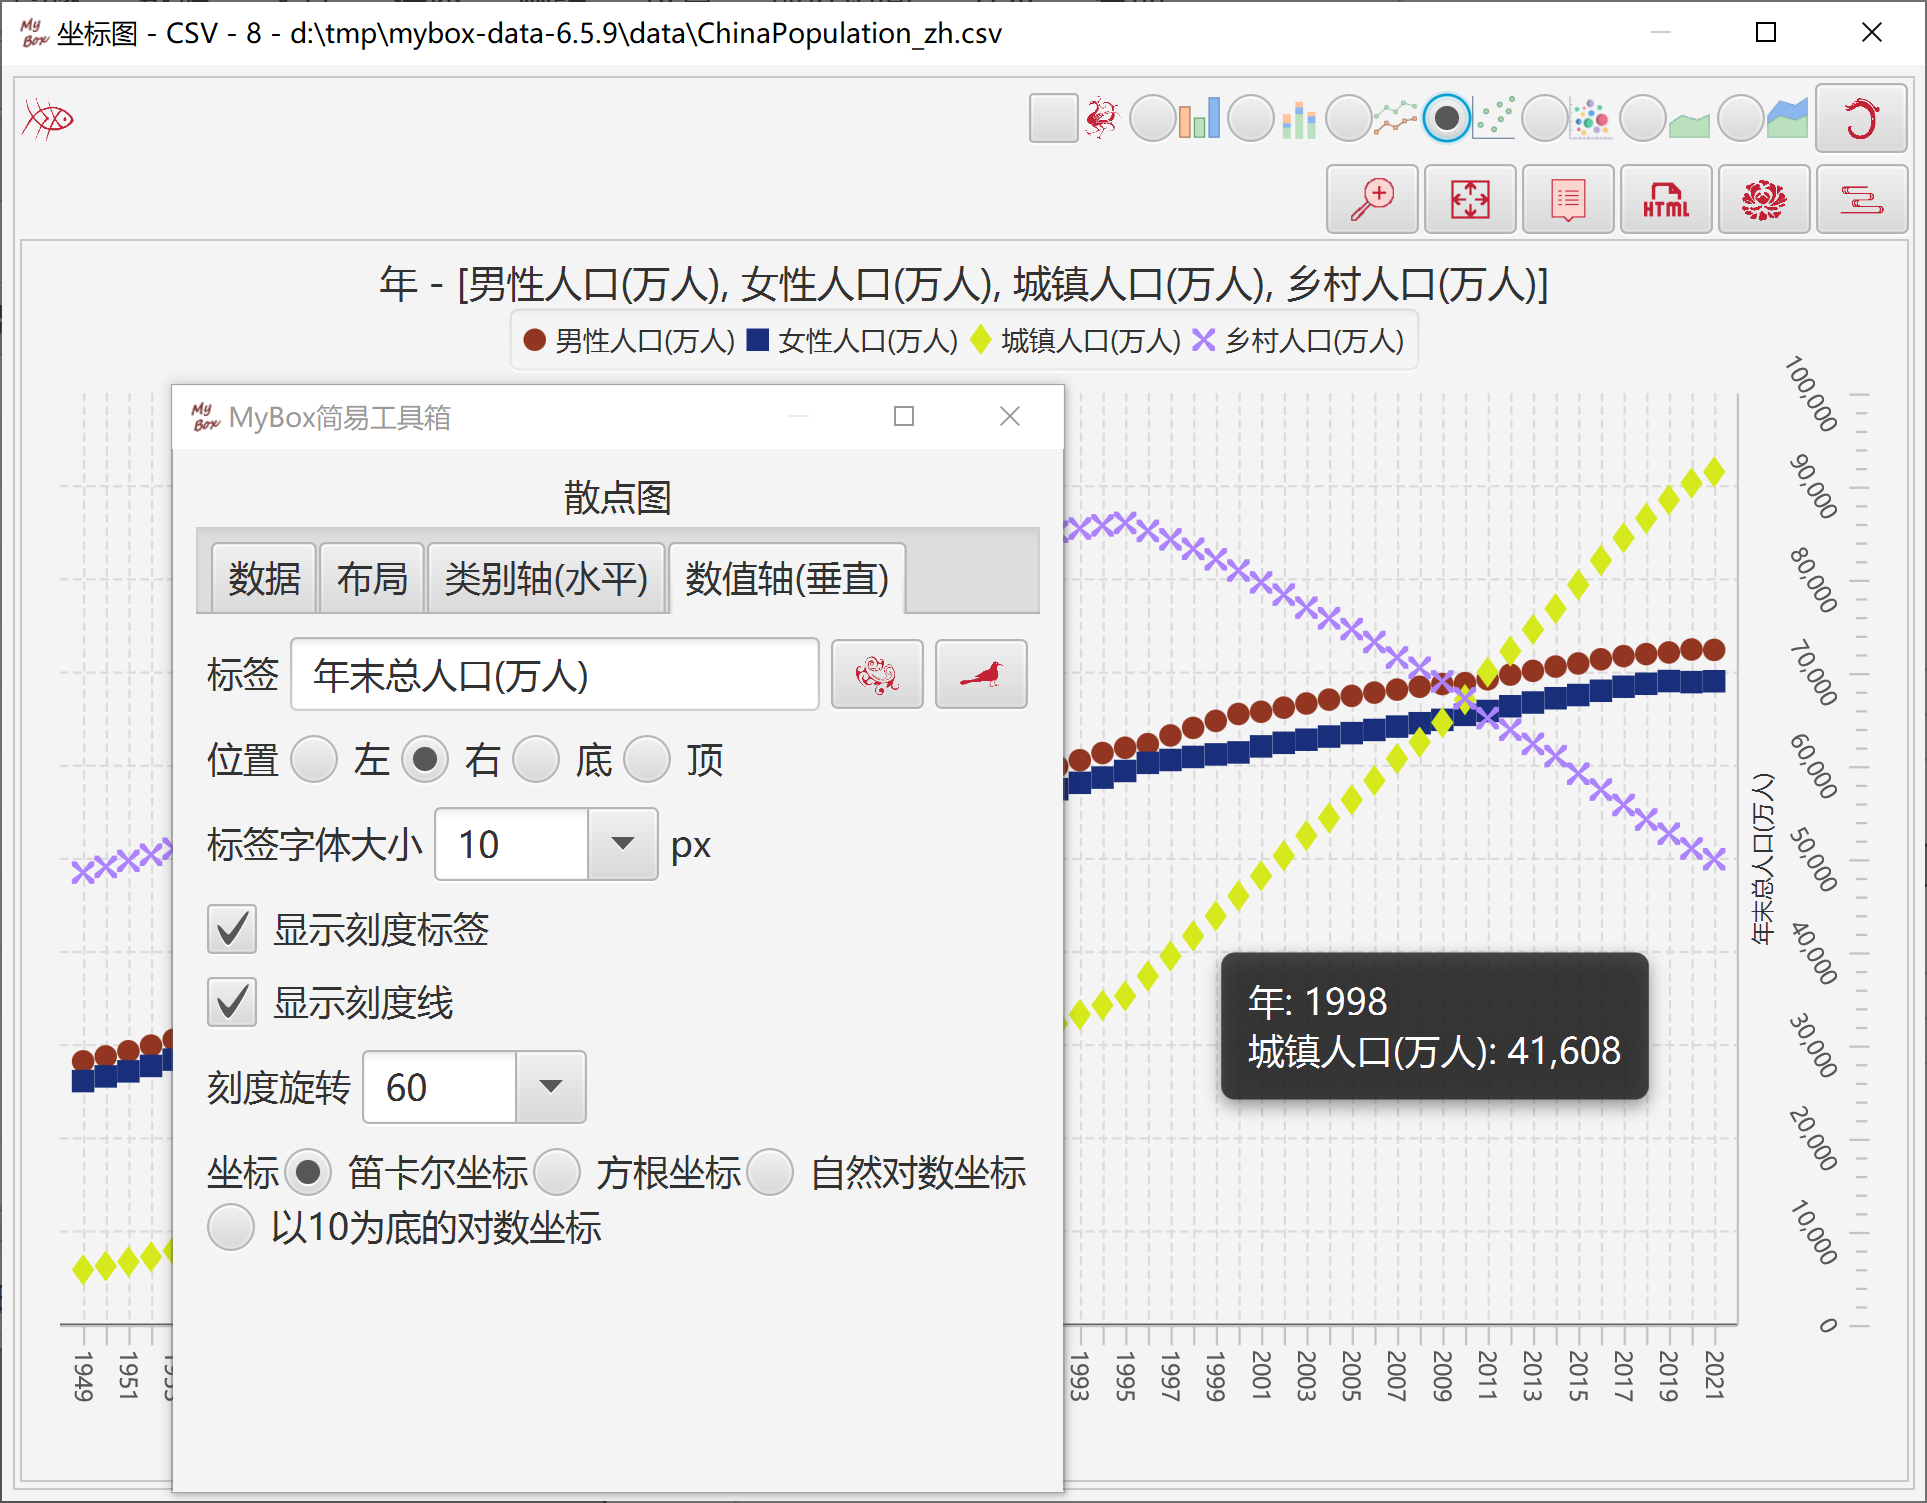Click 男性人口(万人) legend entry

click(x=630, y=341)
